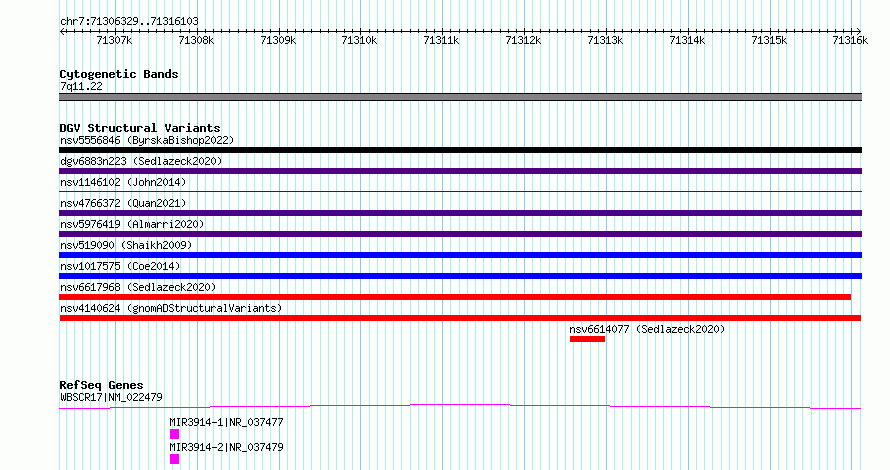
Task: Click the 71308k ruler tick label
Action: [x=196, y=40]
